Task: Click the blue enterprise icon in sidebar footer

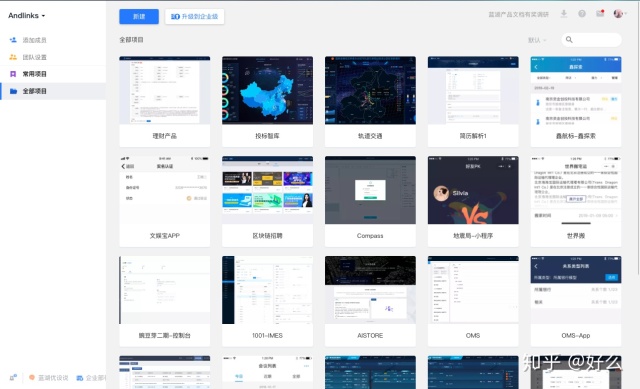Action: click(x=80, y=378)
